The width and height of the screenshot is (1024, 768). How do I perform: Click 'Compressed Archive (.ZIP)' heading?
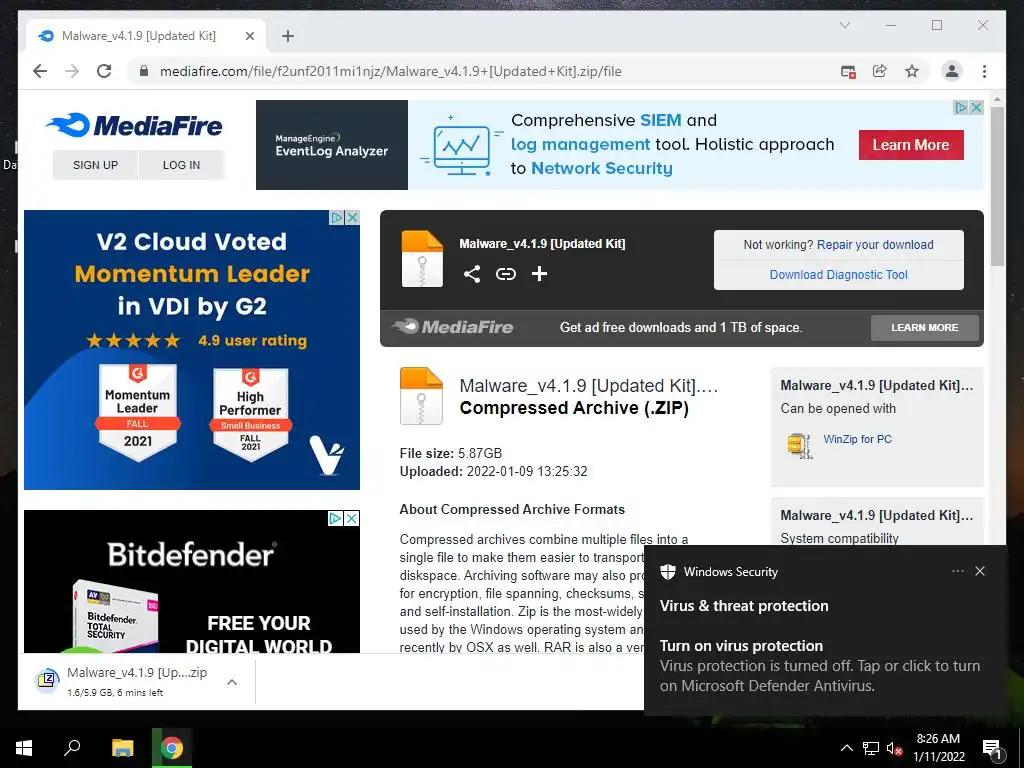[x=574, y=408]
